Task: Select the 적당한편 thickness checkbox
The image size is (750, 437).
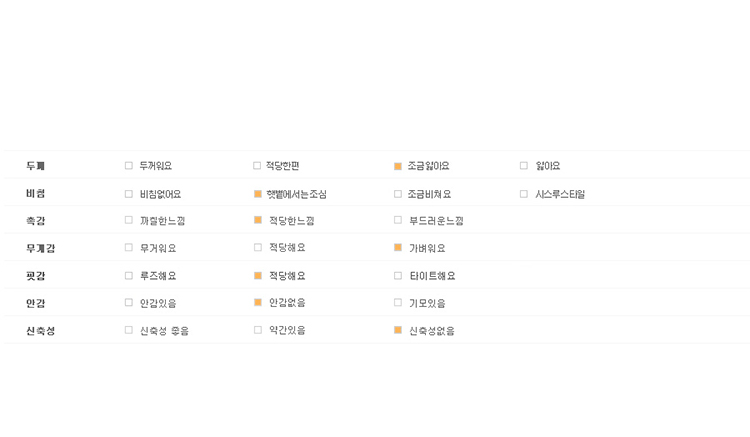Action: [257, 165]
